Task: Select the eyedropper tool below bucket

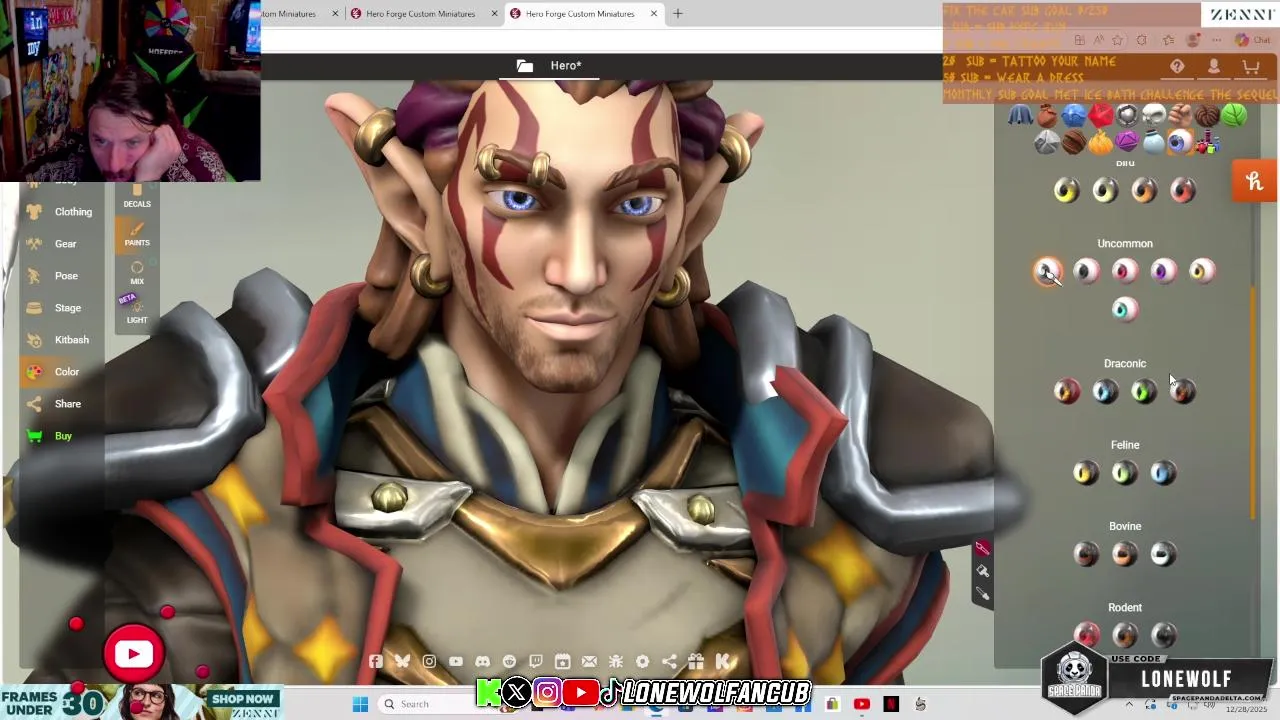Action: pyautogui.click(x=982, y=594)
